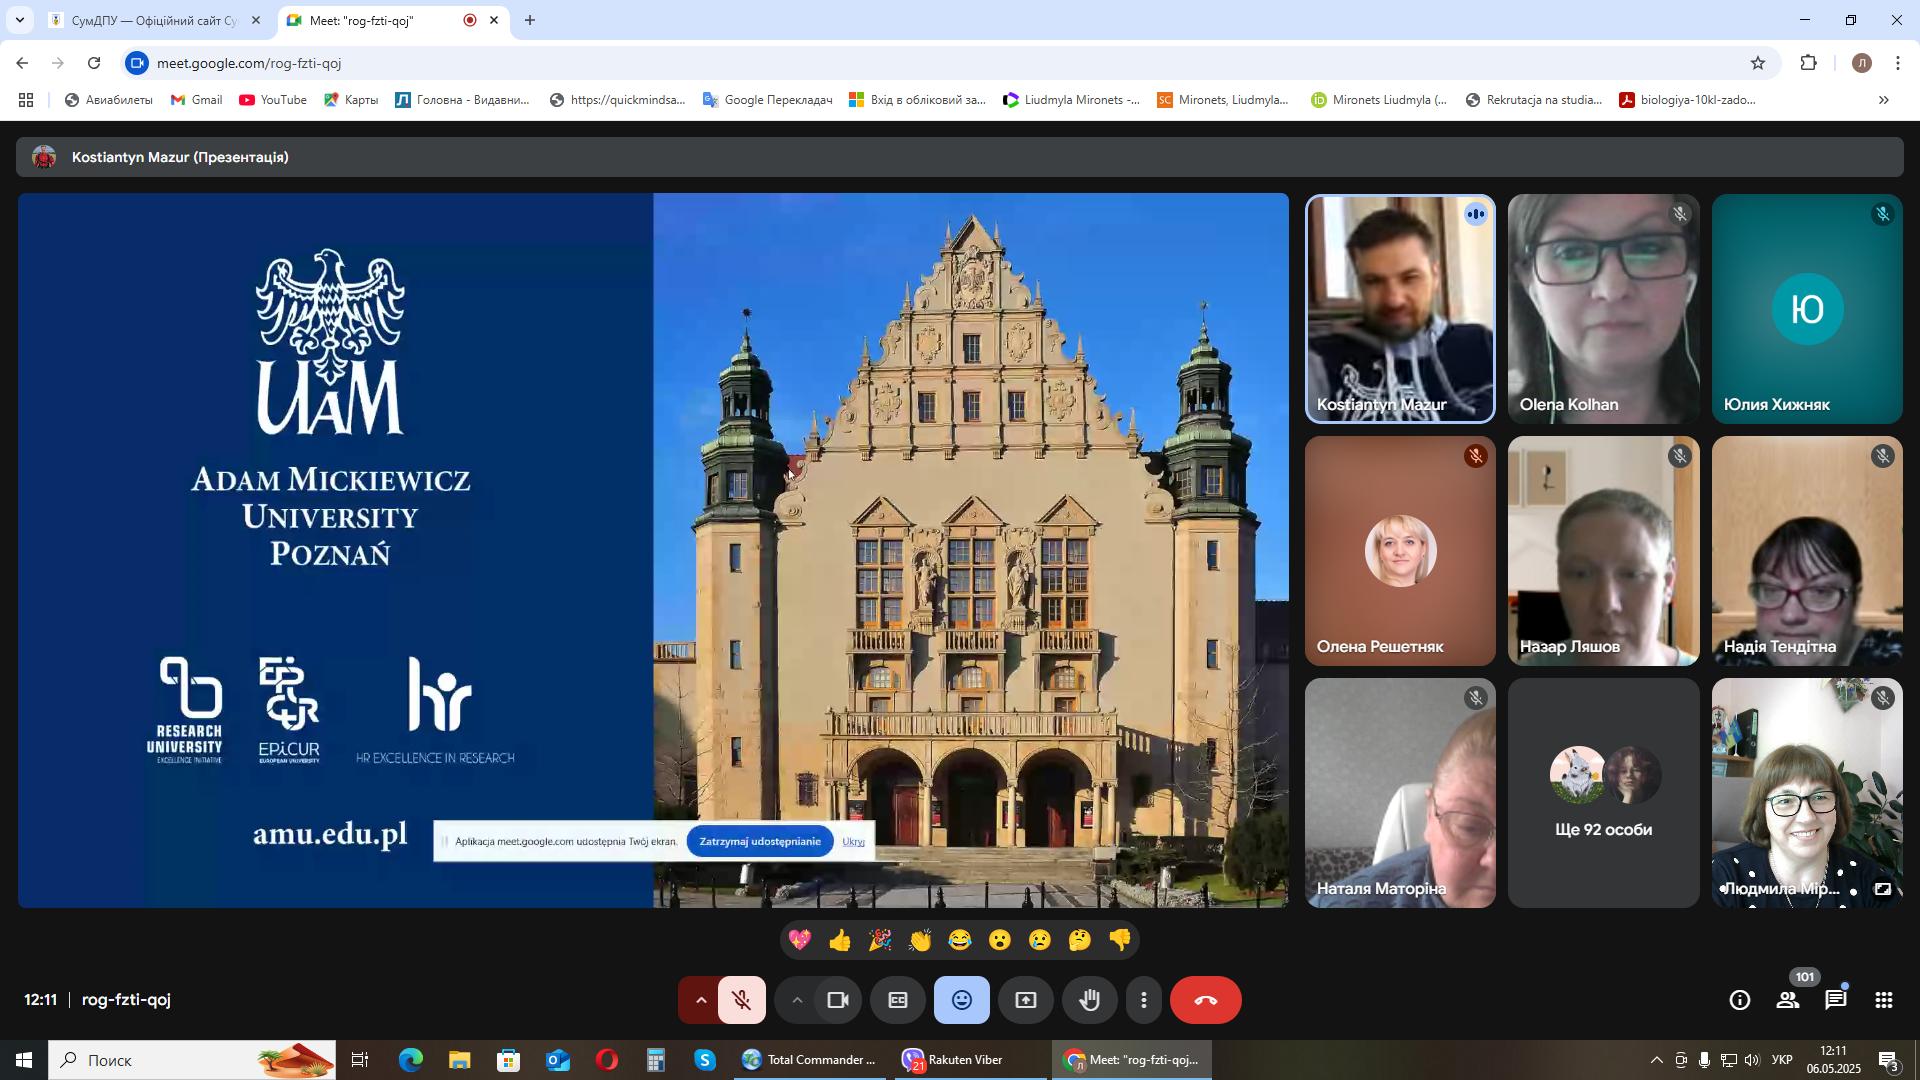Open the chat with everyone panel
This screenshot has height=1080, width=1920.
(x=1836, y=1000)
